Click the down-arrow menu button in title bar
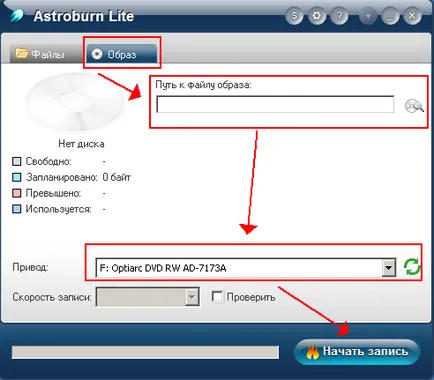Screen dimensions: 434x380 coord(368,16)
